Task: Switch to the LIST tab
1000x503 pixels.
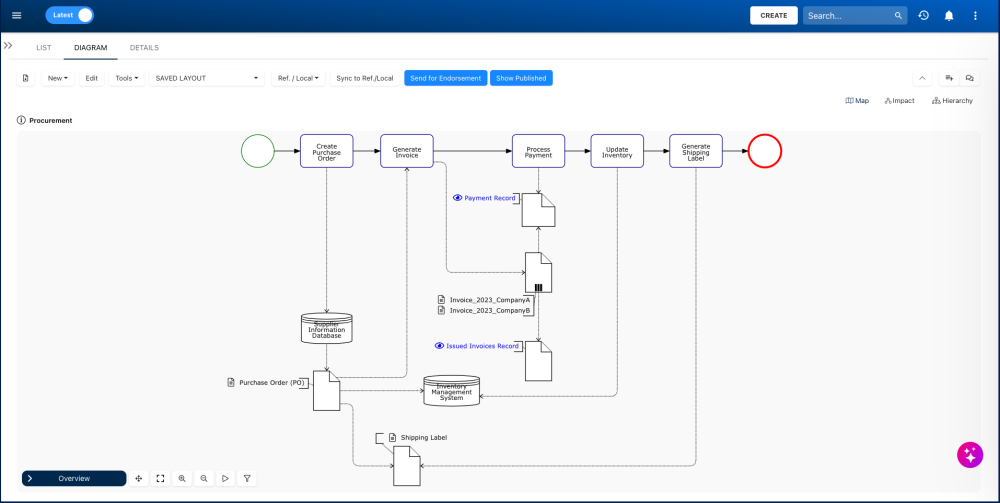Action: [x=44, y=48]
